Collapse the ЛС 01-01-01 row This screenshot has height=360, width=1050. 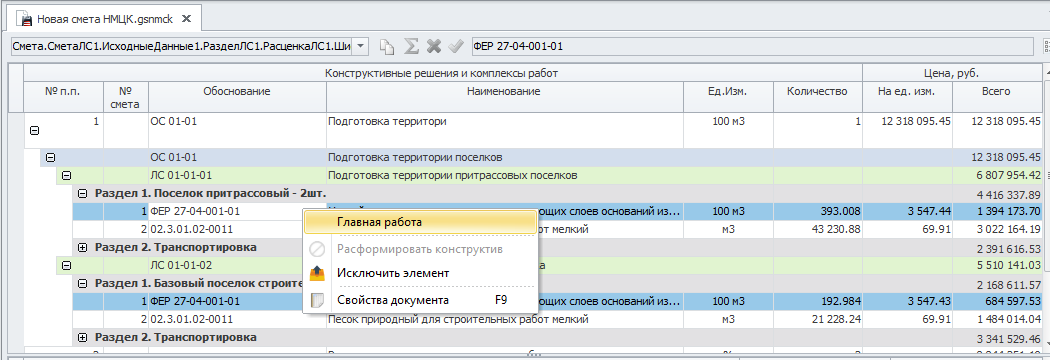(x=66, y=175)
